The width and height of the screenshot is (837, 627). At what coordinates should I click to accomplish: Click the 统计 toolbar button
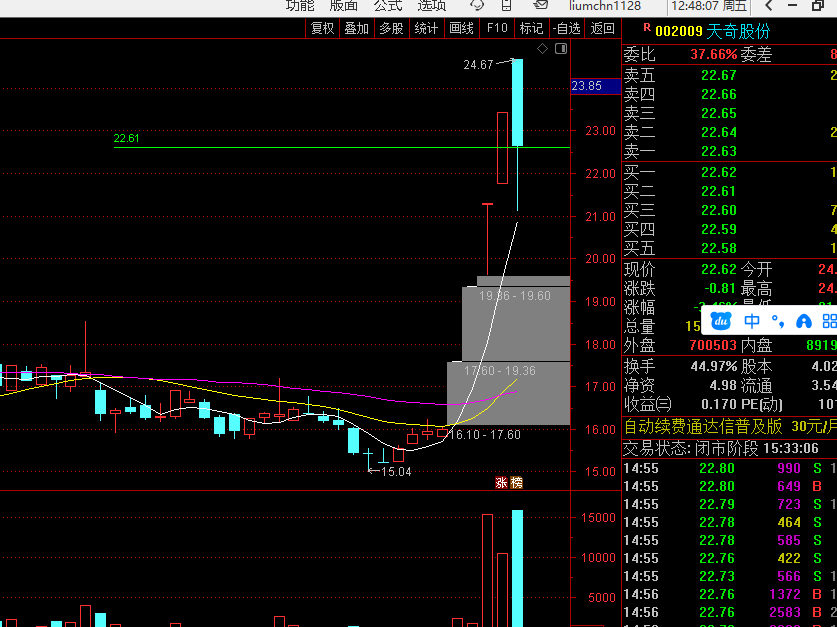click(426, 28)
